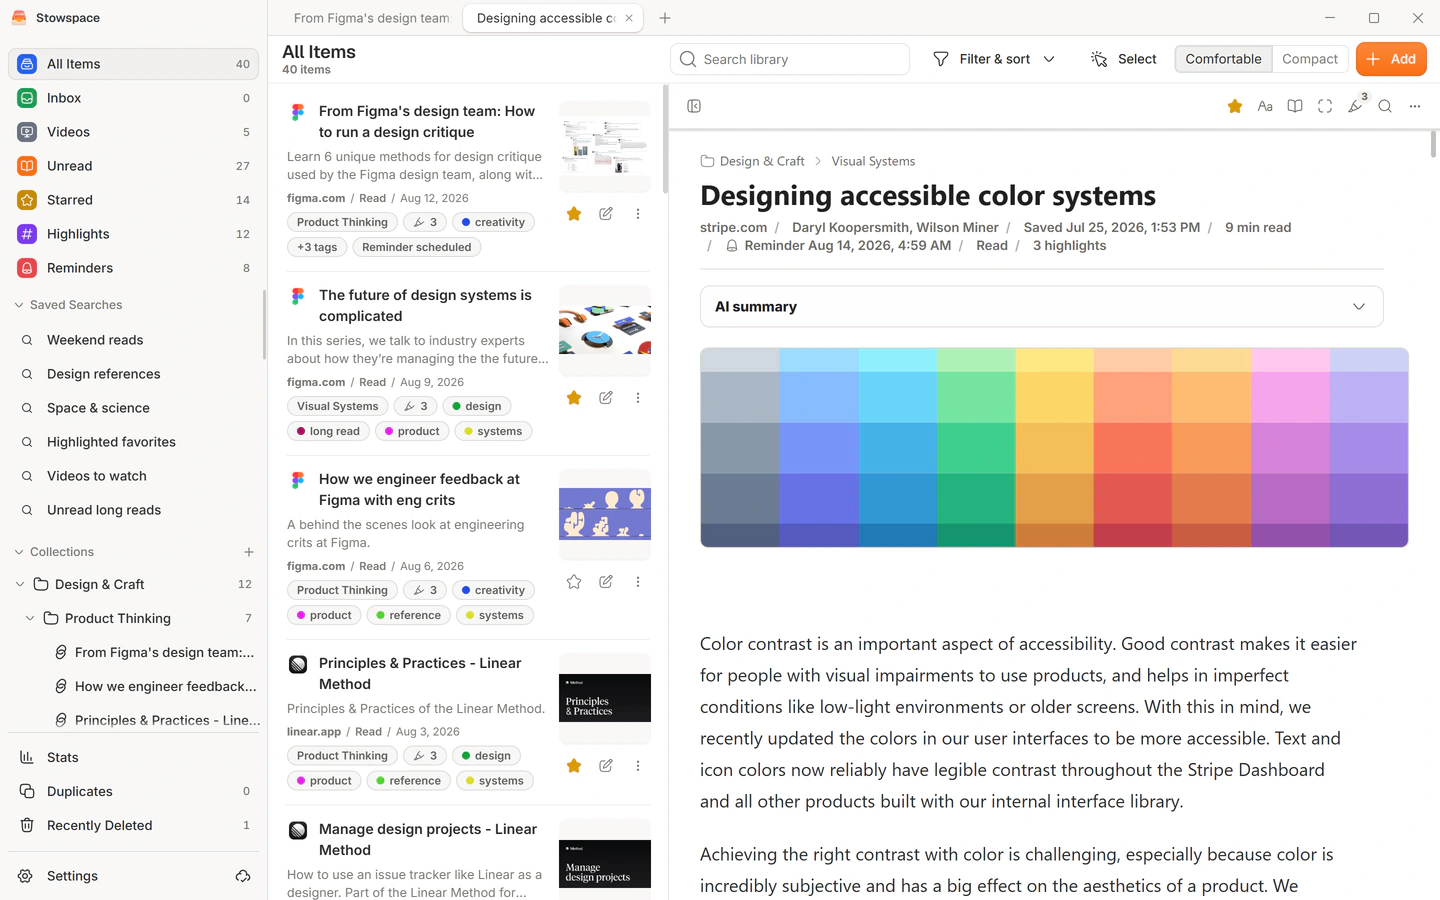1440x900 pixels.
Task: Open Videos section
Action: pyautogui.click(x=133, y=132)
